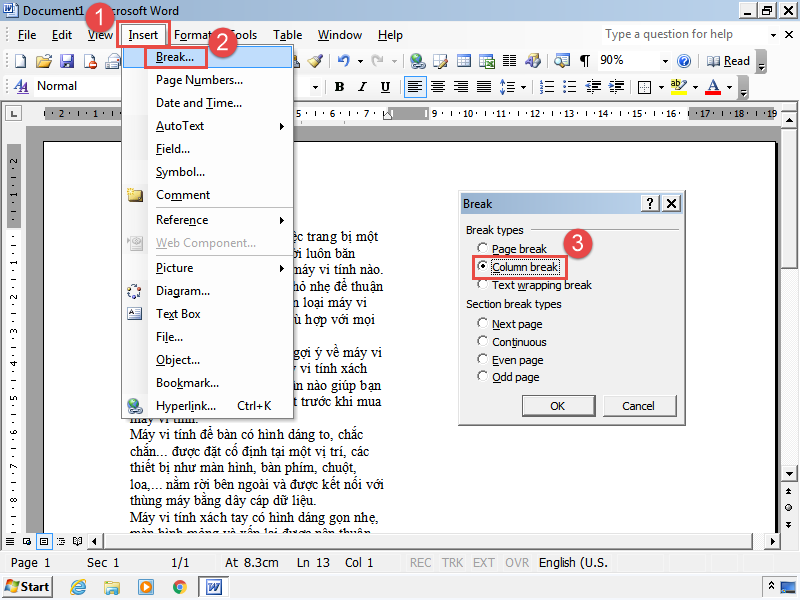This screenshot has width=800, height=600.
Task: Align text to the right
Action: [x=461, y=87]
